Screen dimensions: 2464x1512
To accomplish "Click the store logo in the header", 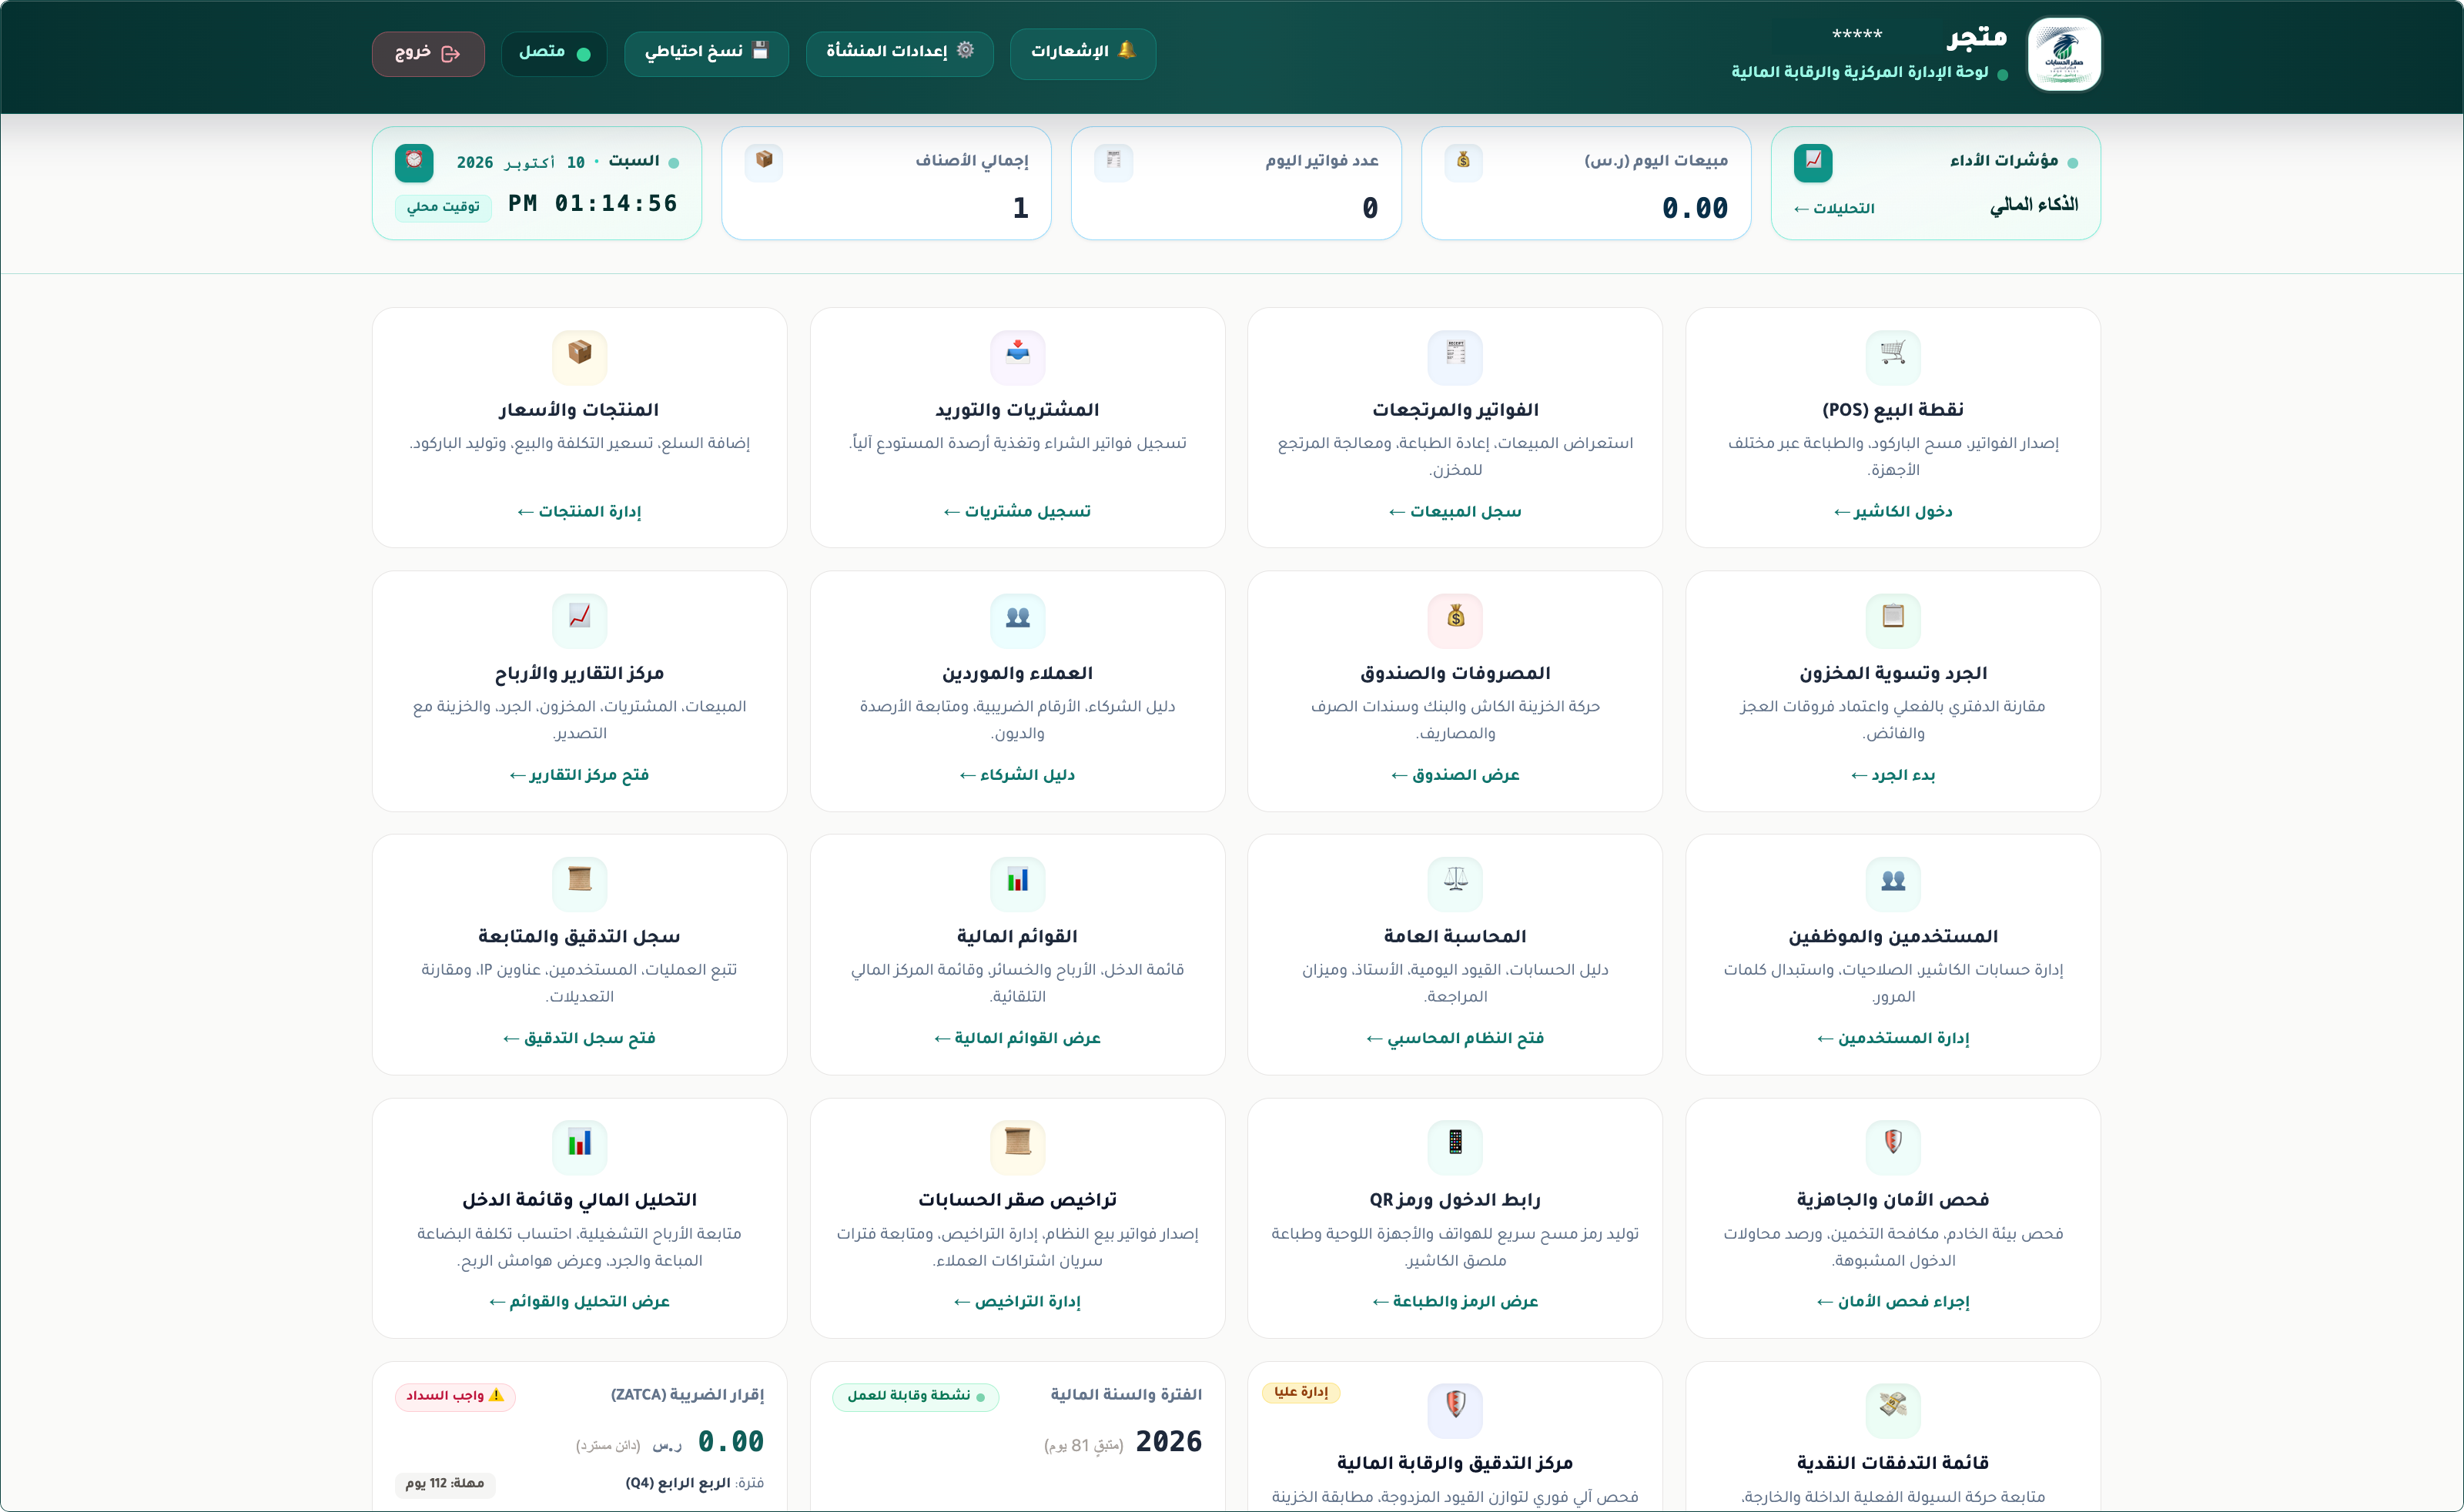I will [x=2064, y=54].
